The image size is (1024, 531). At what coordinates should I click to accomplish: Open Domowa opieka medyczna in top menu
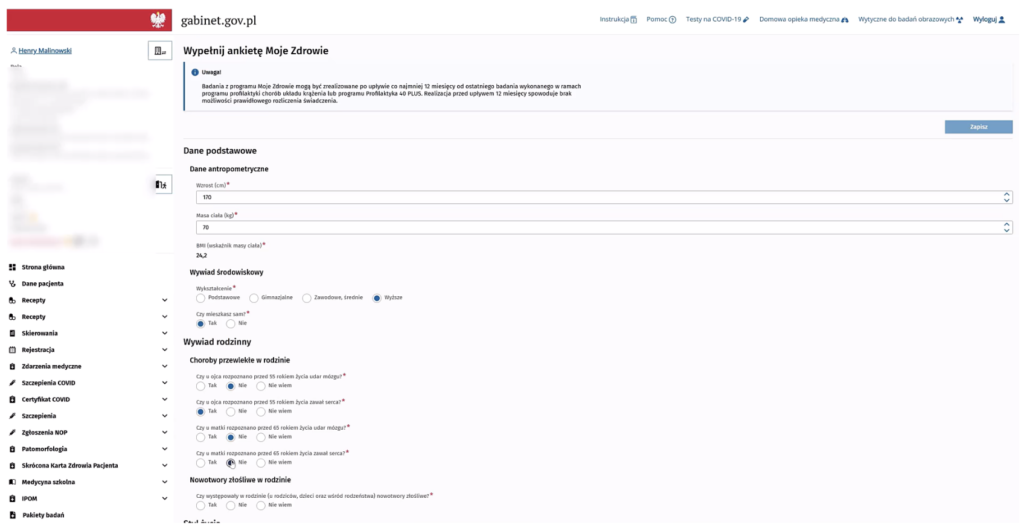tap(803, 20)
